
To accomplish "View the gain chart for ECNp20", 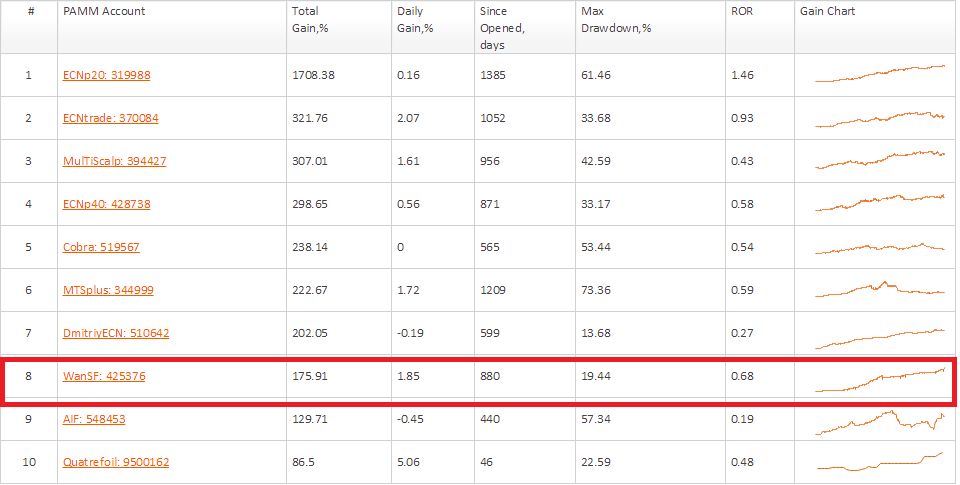I will [879, 74].
